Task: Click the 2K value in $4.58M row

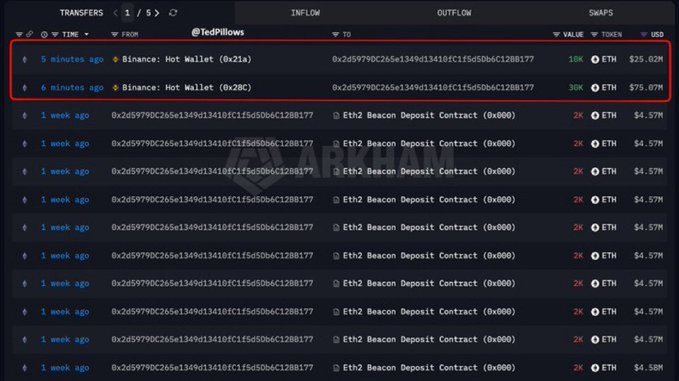Action: (578, 368)
